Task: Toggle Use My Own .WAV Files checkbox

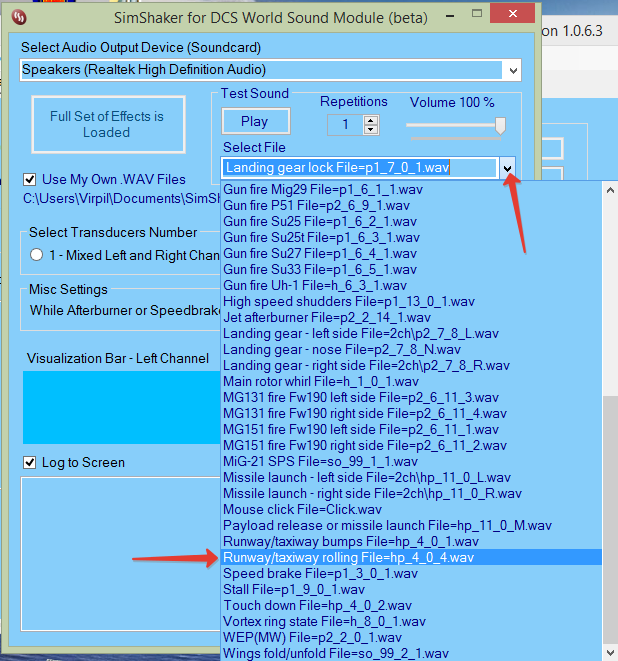Action: click(x=30, y=180)
